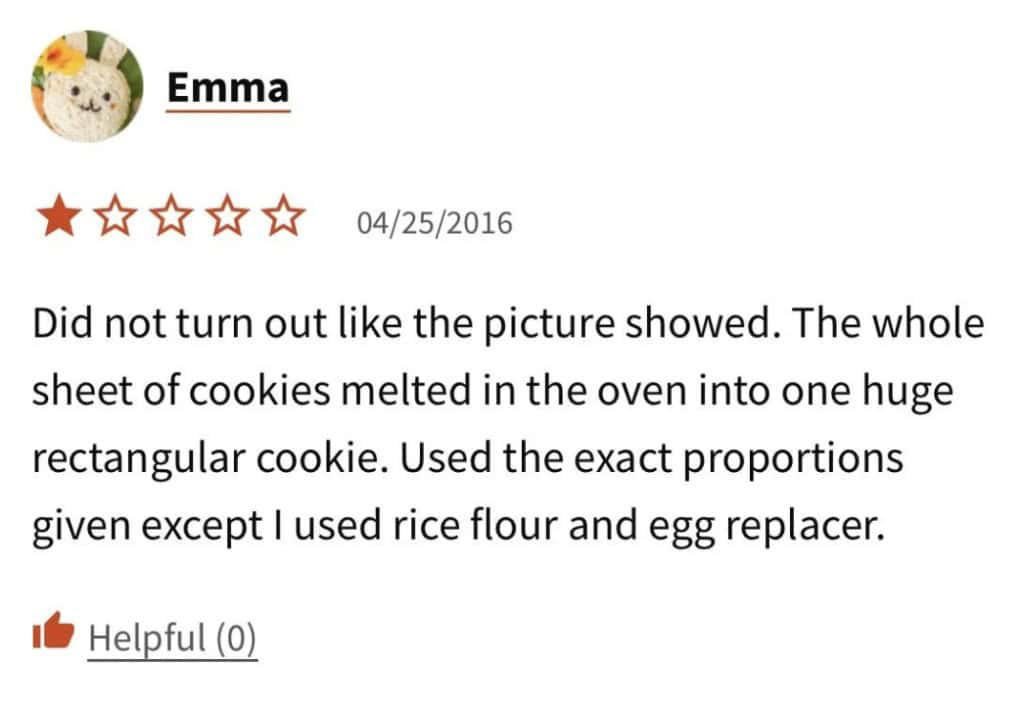Click the phrase "exact proportions" in the review

point(789,459)
